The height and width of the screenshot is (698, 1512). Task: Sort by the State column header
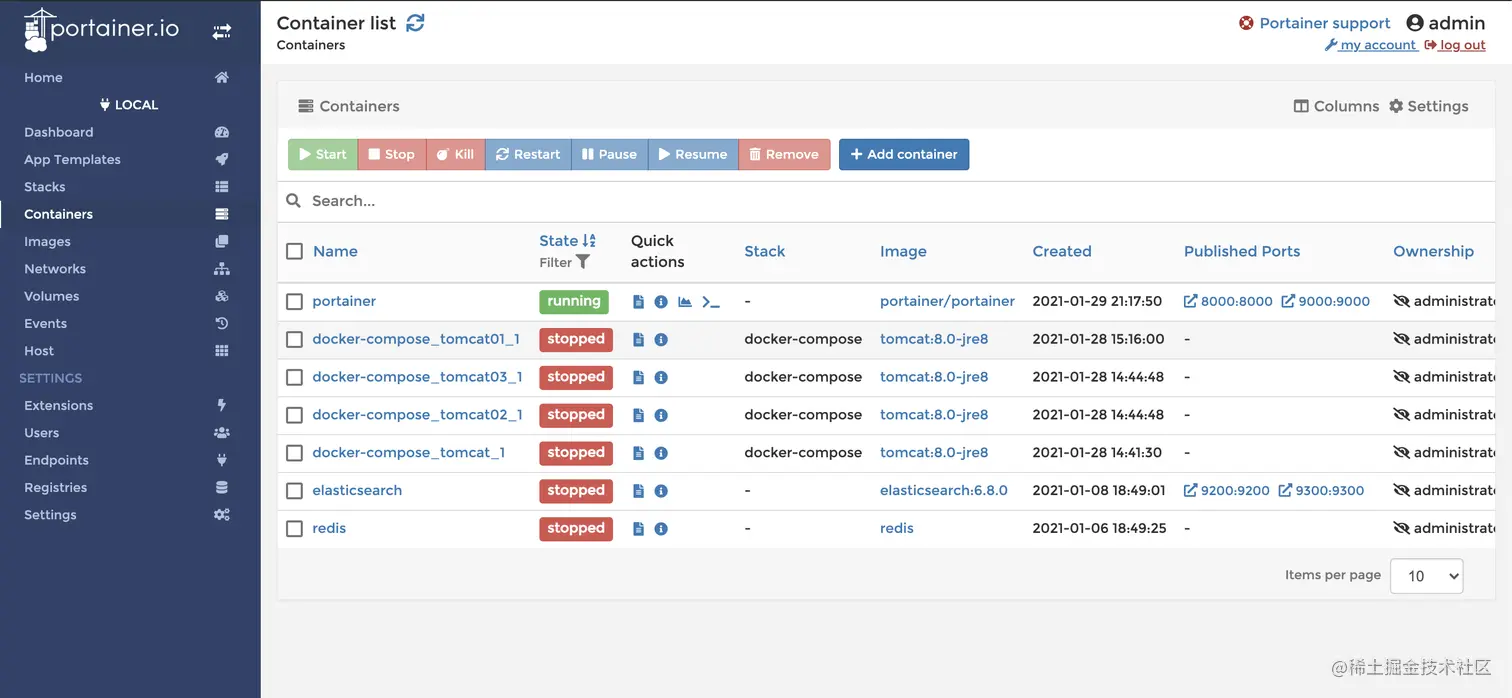coord(567,240)
